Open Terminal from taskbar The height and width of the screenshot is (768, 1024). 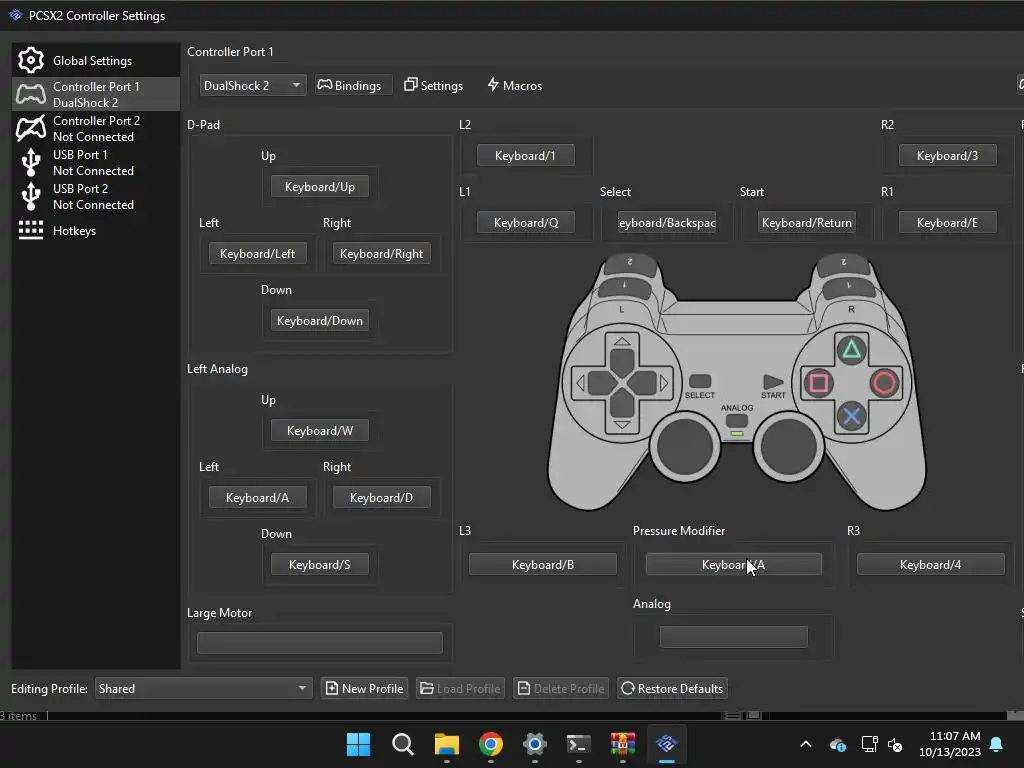[x=579, y=744]
